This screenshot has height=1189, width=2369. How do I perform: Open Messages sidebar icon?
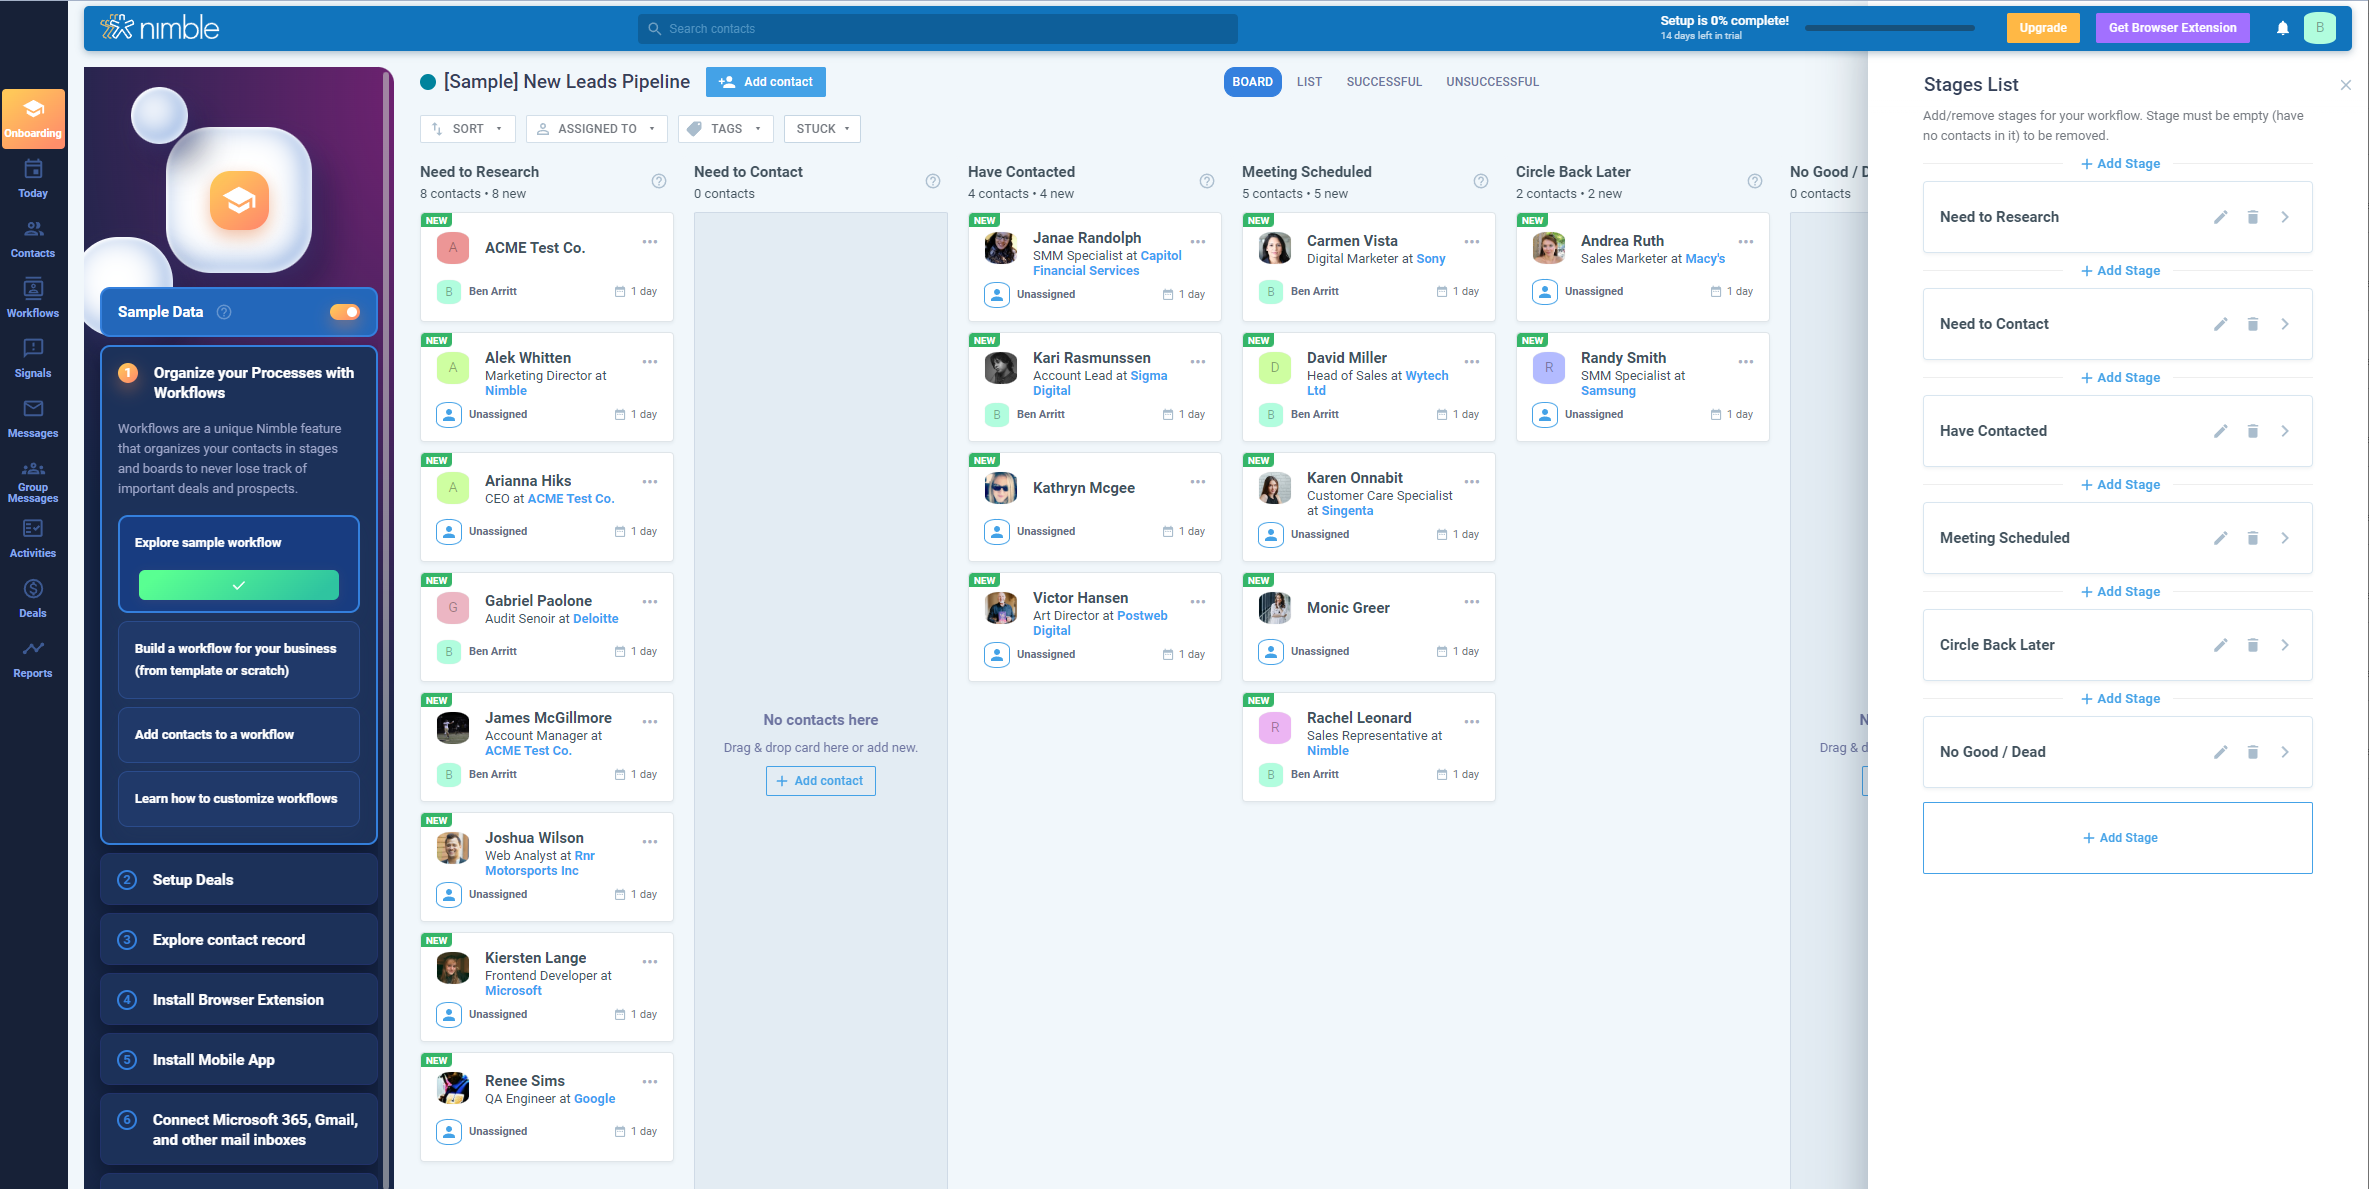click(x=33, y=419)
